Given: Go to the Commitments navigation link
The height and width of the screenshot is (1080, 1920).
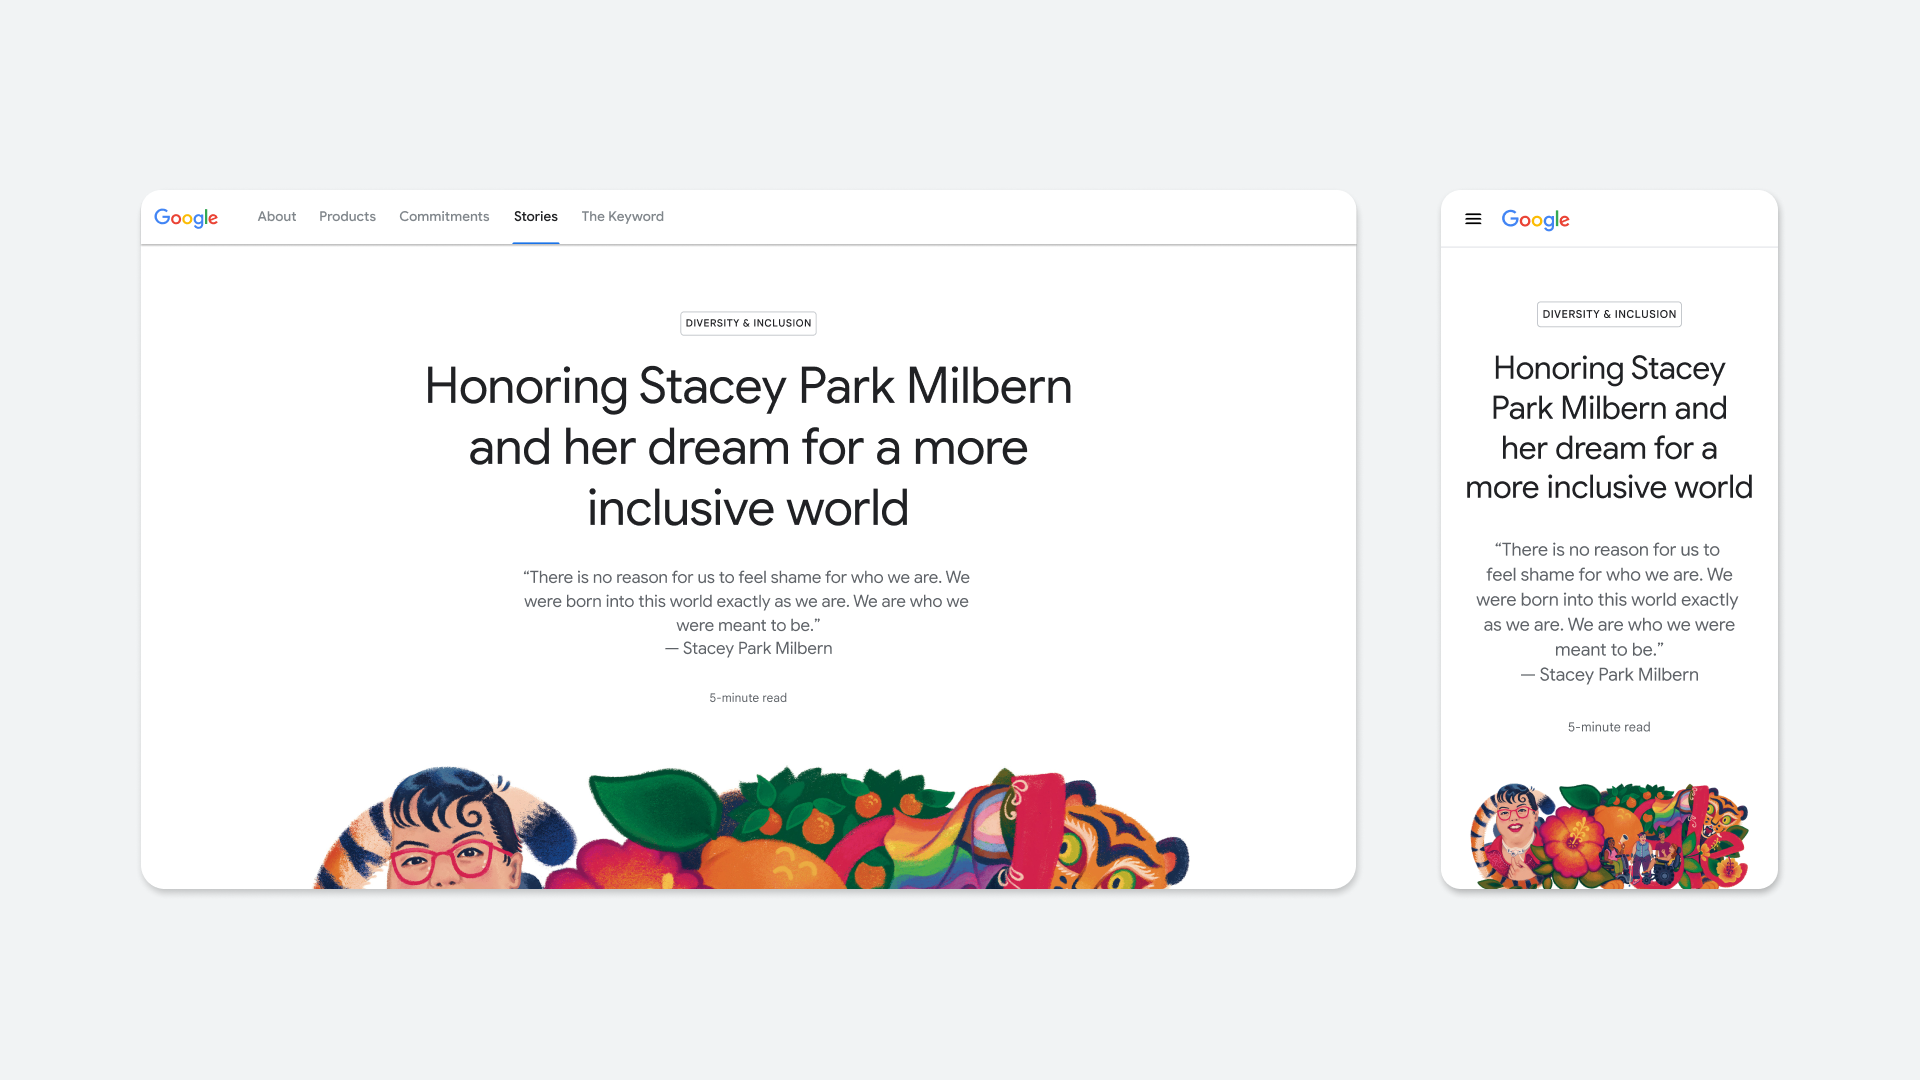Looking at the screenshot, I should tap(444, 217).
